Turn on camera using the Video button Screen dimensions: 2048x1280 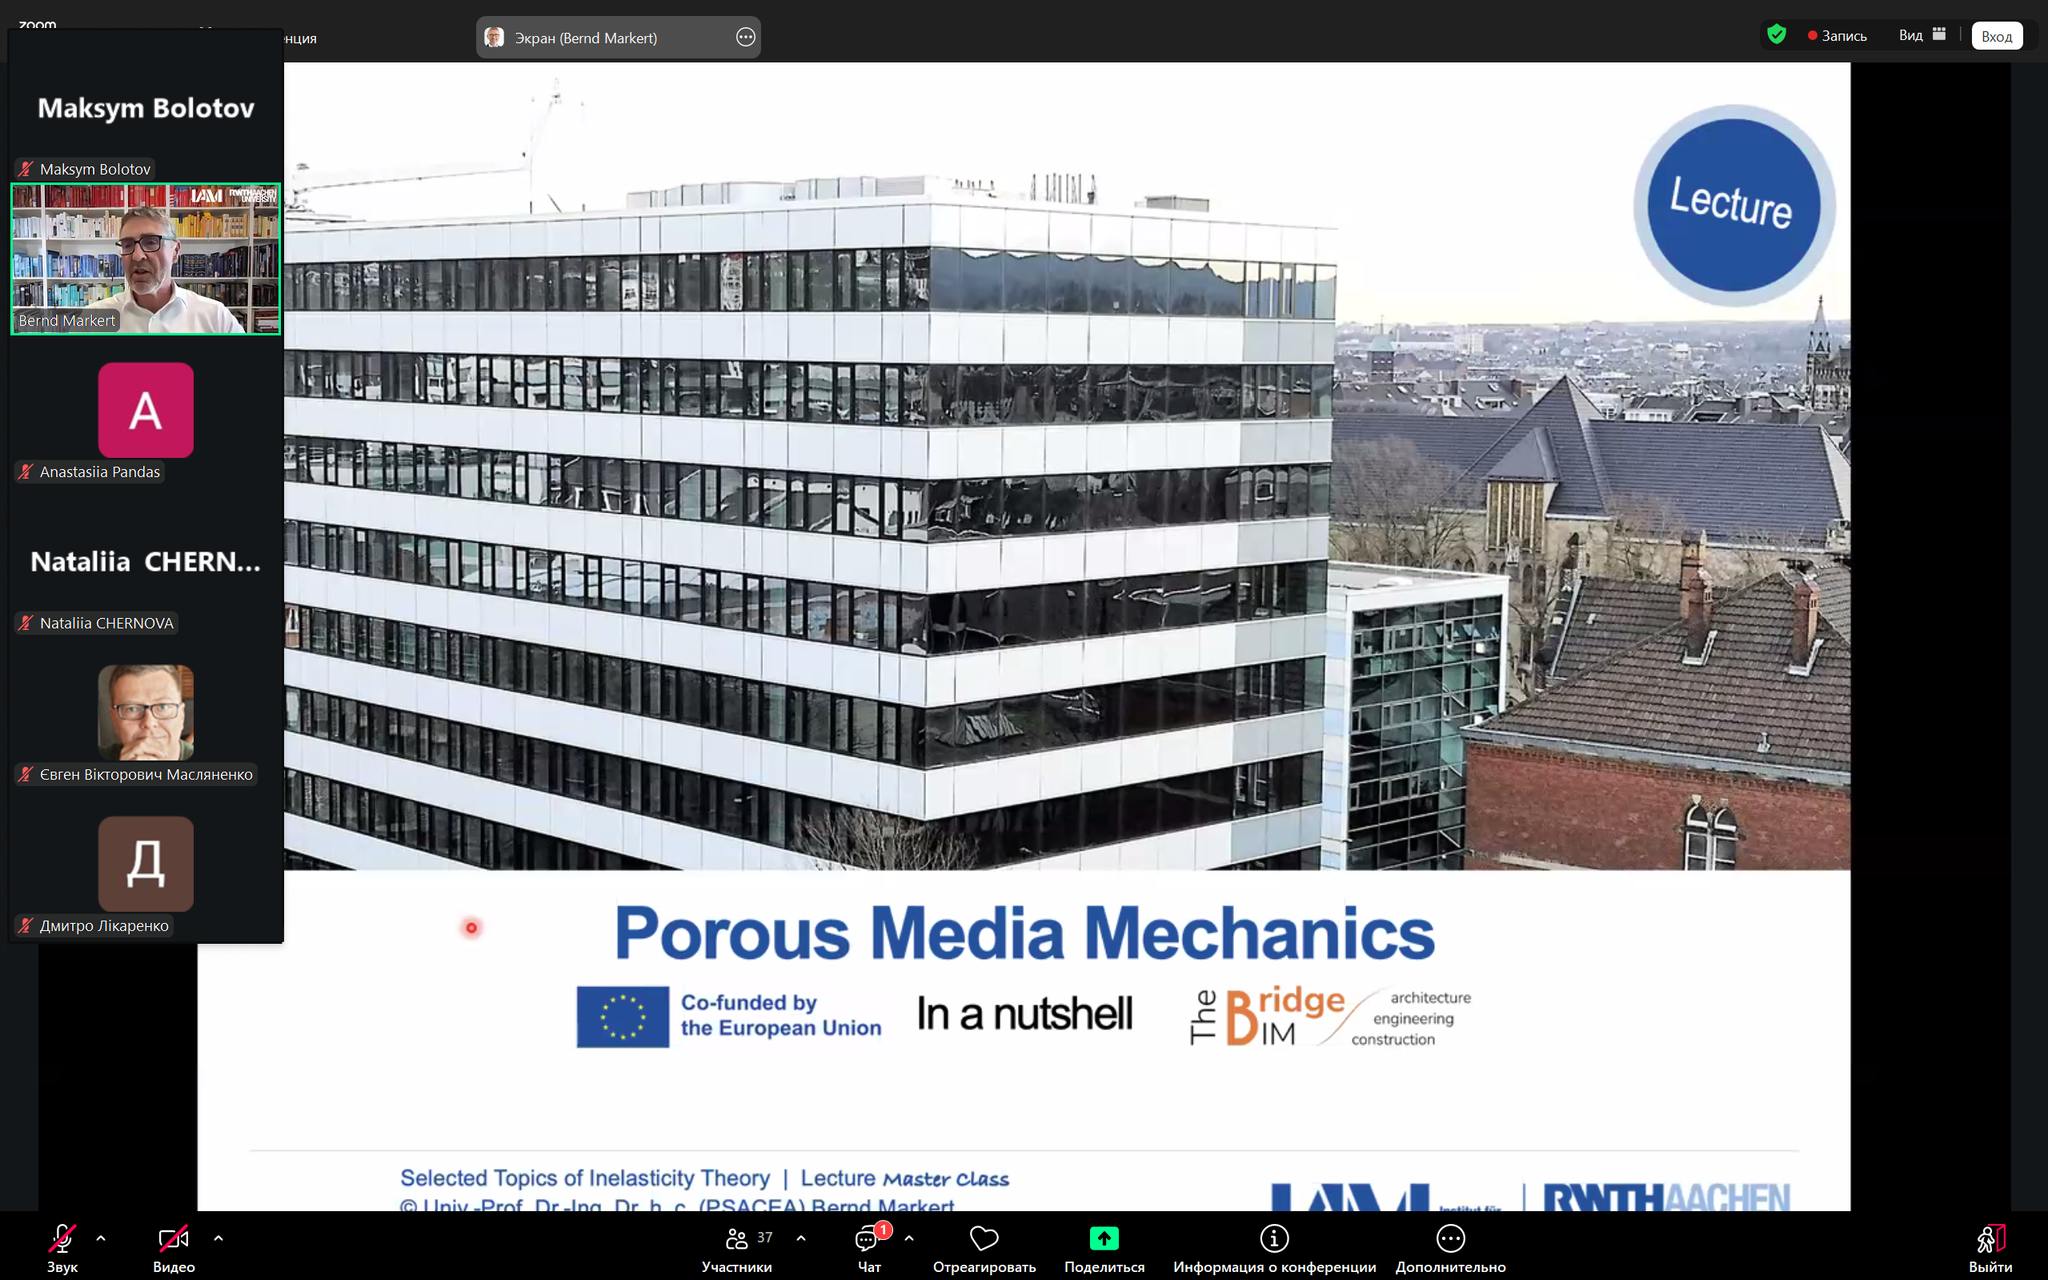173,1239
